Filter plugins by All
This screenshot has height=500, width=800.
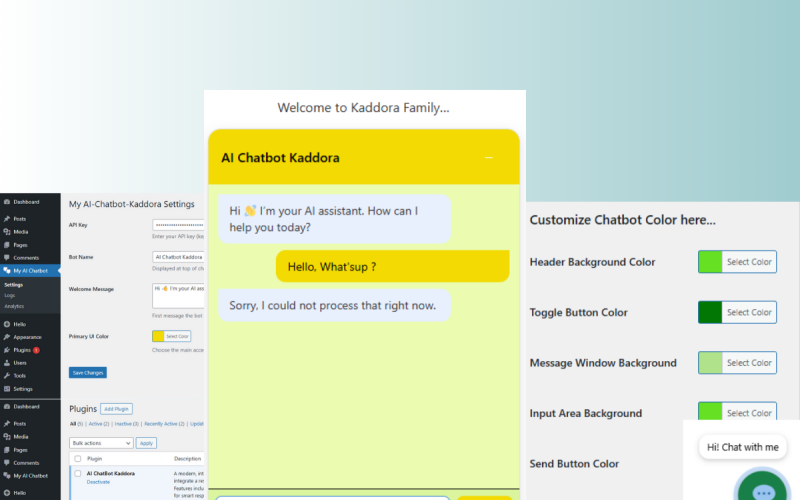(73, 424)
